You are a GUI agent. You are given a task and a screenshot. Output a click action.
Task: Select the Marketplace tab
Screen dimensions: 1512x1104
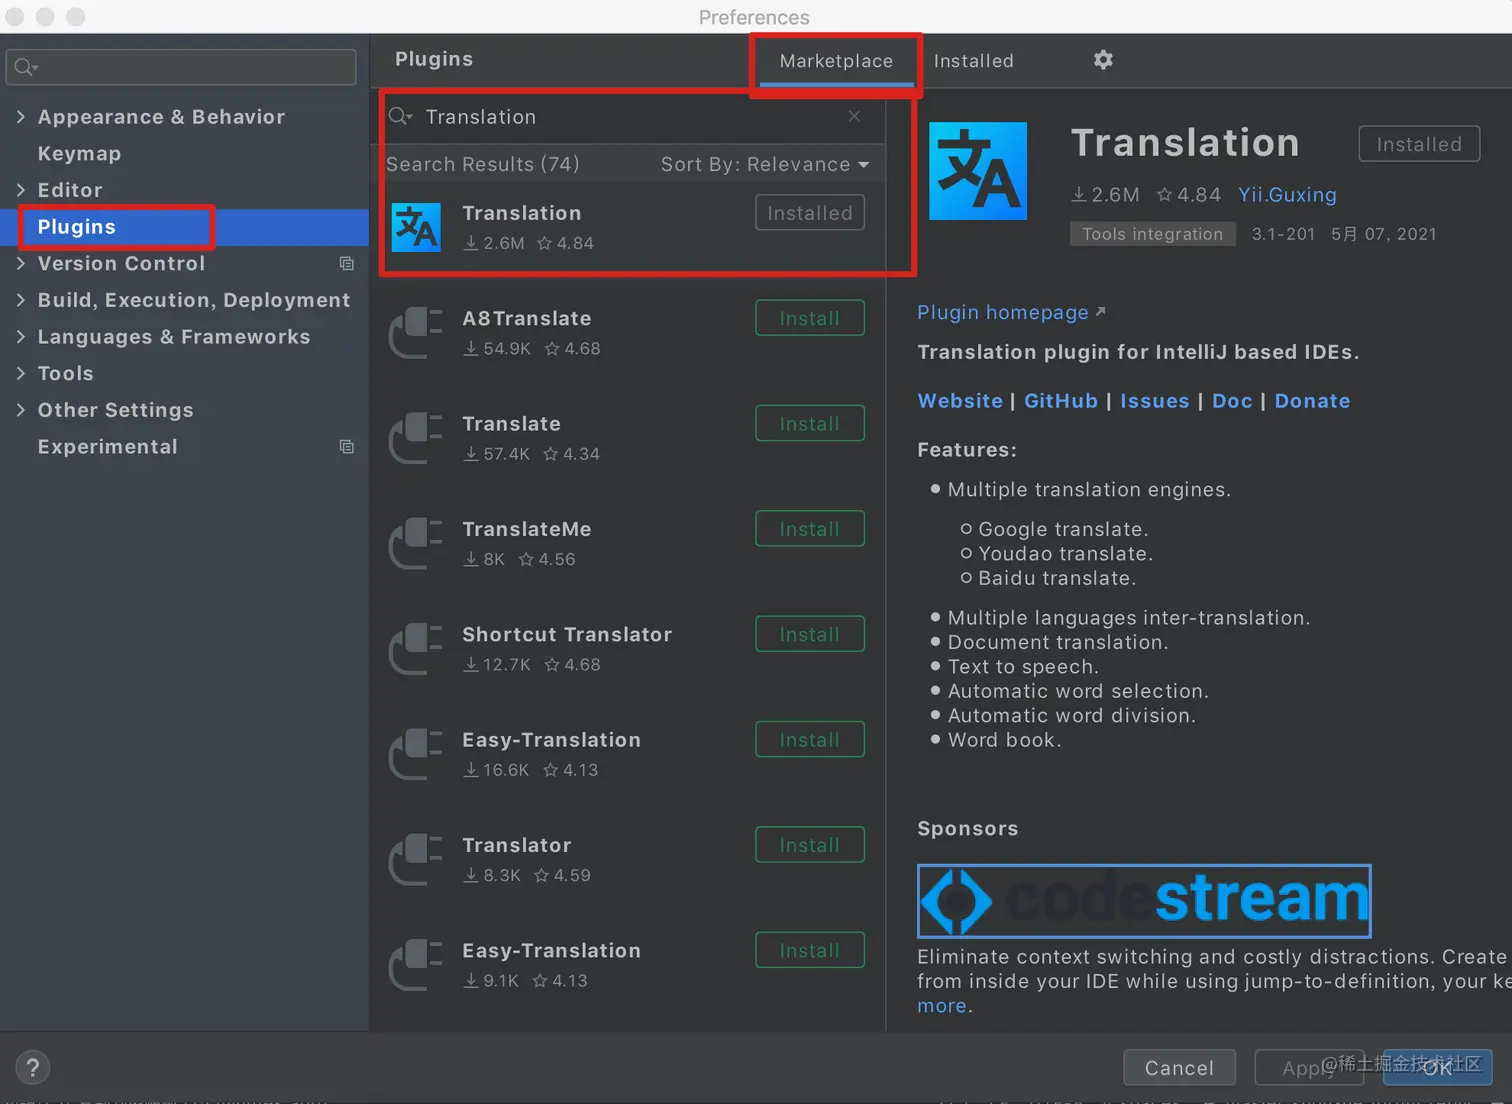pos(835,60)
